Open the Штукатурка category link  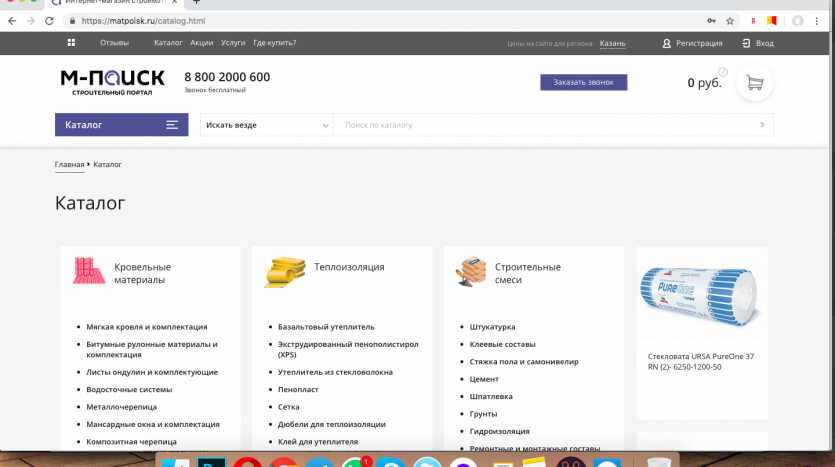point(492,327)
